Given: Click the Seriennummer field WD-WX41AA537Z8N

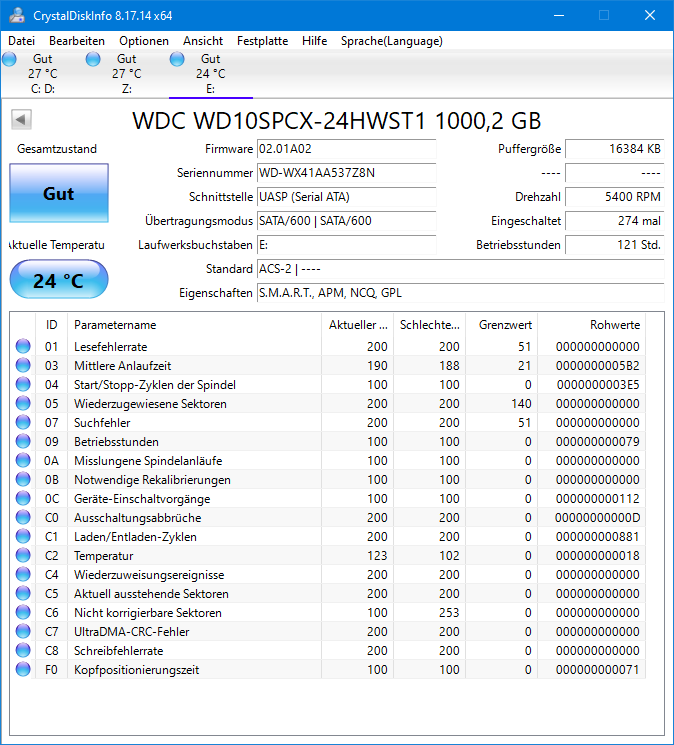Looking at the screenshot, I should [x=346, y=173].
